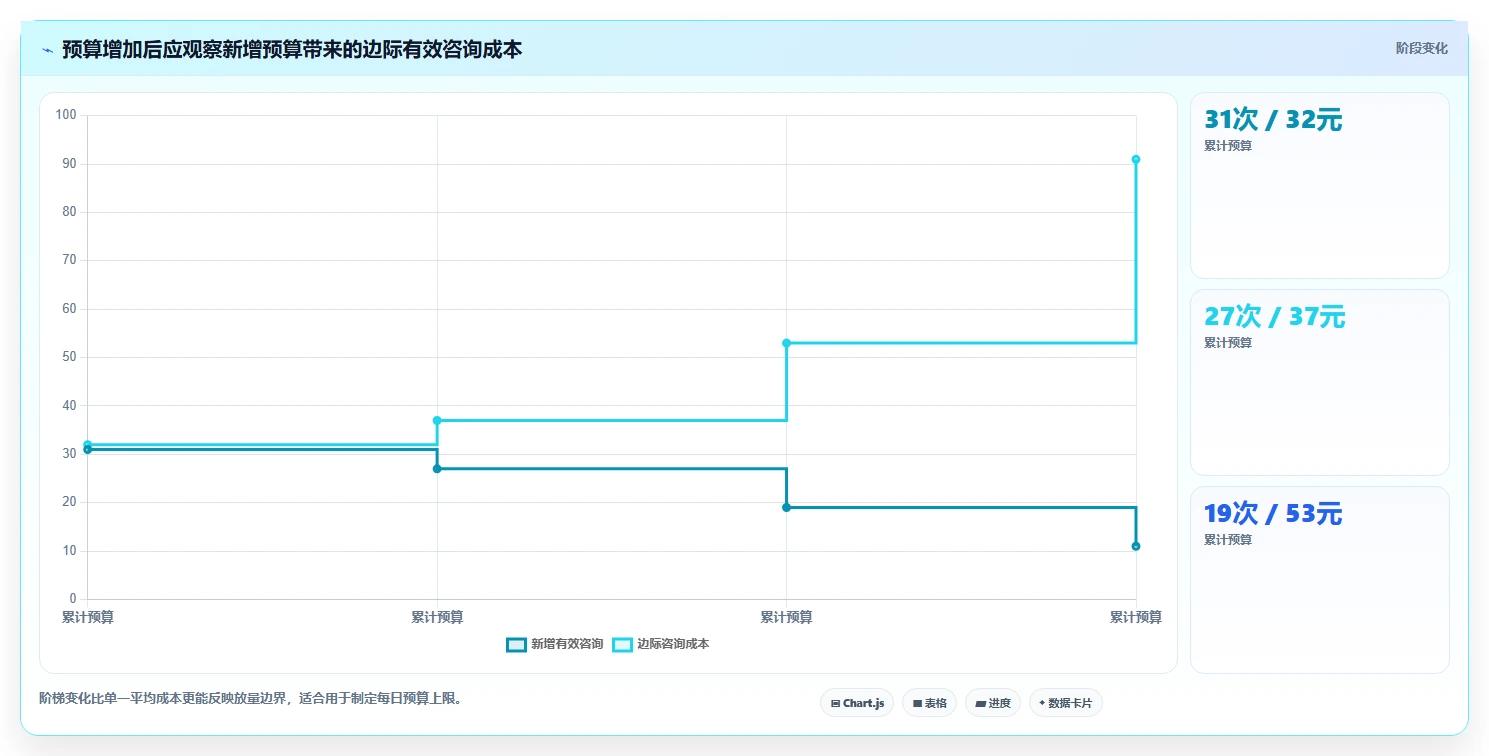
Task: Click the 边际咨询成本 data point at 32
Action: pyautogui.click(x=87, y=444)
